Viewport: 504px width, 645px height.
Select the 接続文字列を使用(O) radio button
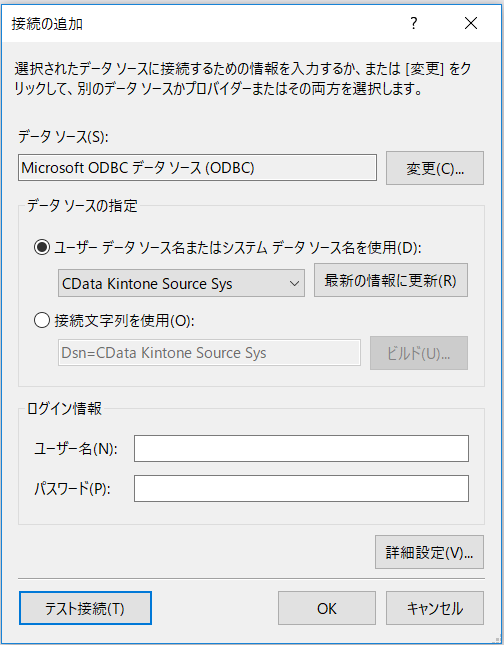[x=42, y=320]
